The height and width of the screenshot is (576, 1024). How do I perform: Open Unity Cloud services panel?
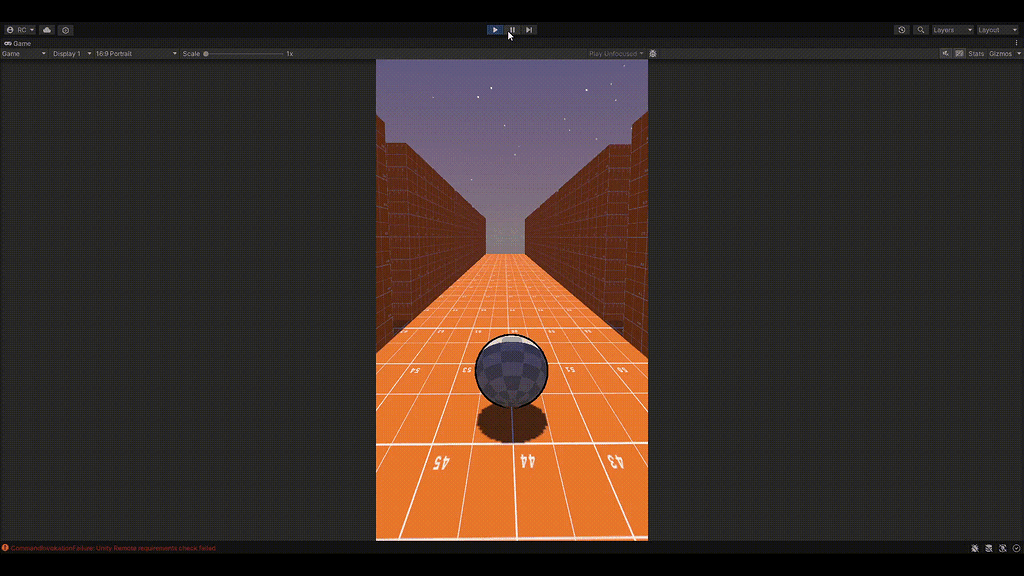pyautogui.click(x=45, y=29)
